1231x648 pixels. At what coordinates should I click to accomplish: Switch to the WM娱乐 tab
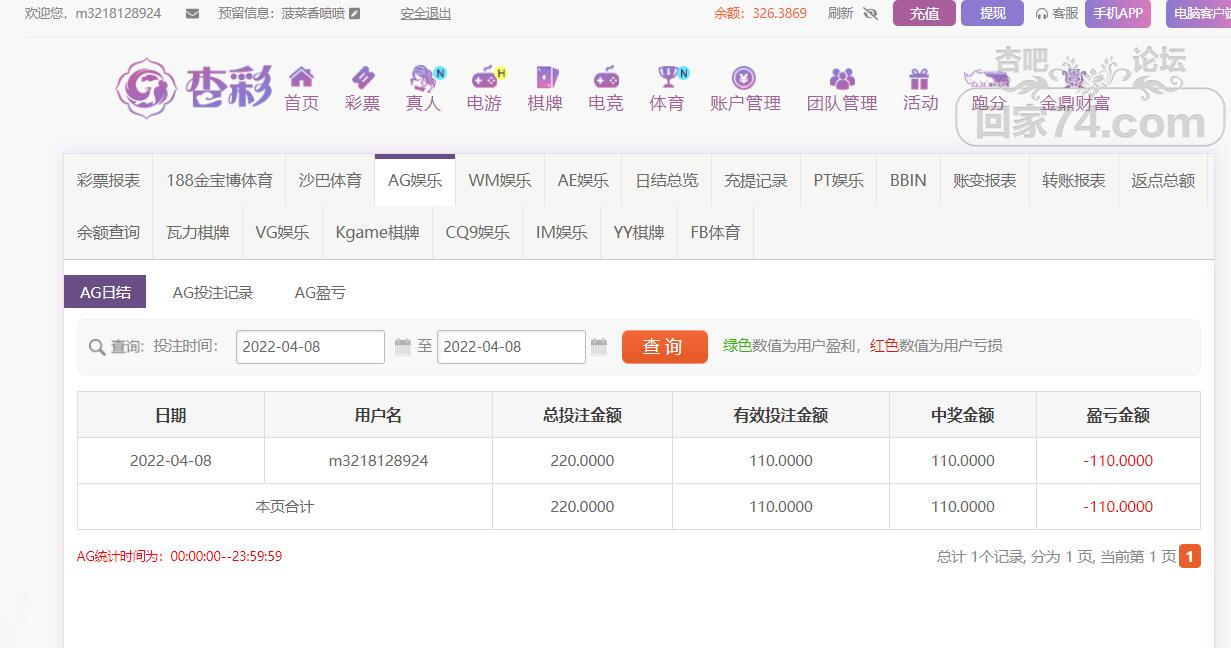(x=500, y=181)
